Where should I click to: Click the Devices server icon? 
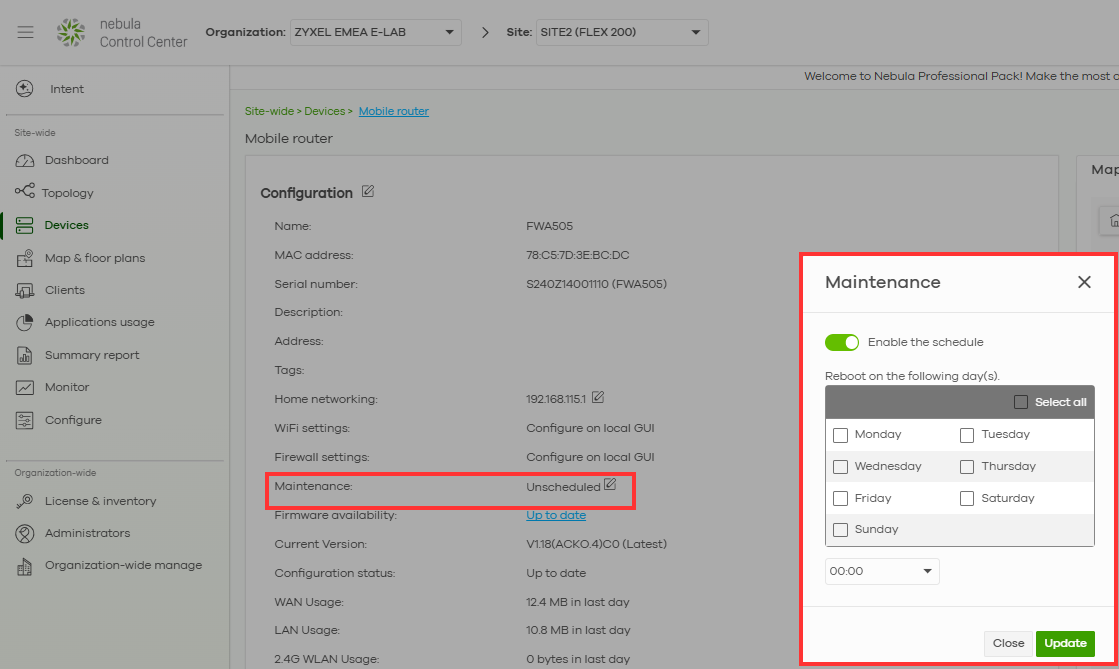(x=24, y=226)
